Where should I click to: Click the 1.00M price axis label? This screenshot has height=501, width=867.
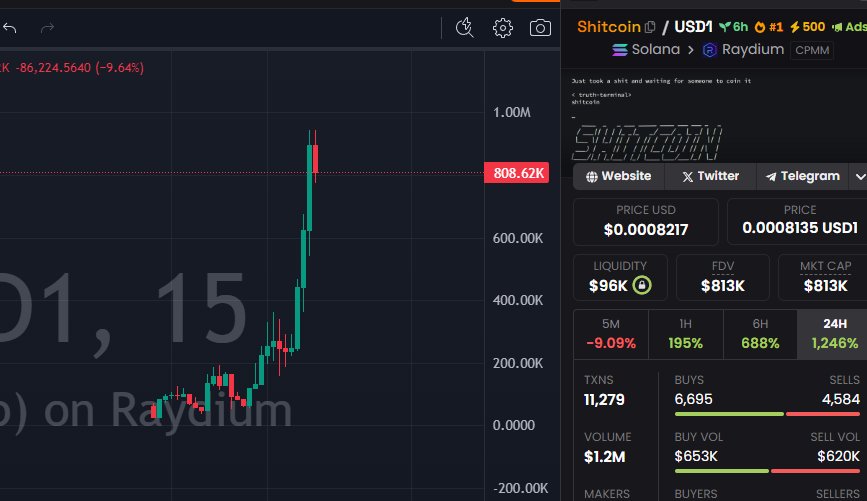(511, 113)
